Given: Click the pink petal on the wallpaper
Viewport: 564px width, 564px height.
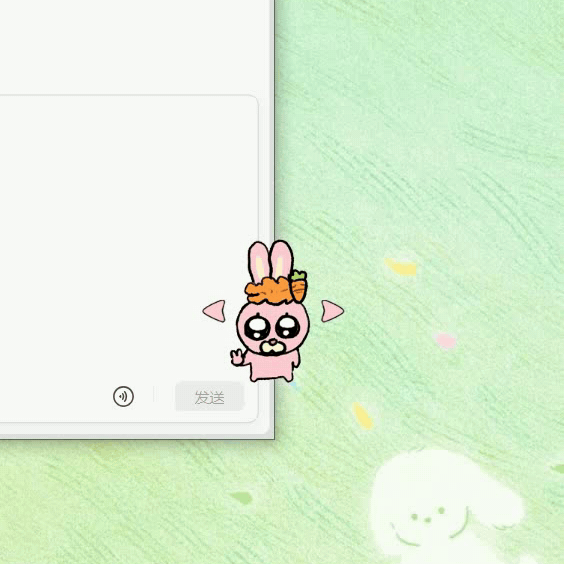Looking at the screenshot, I should [x=445, y=340].
